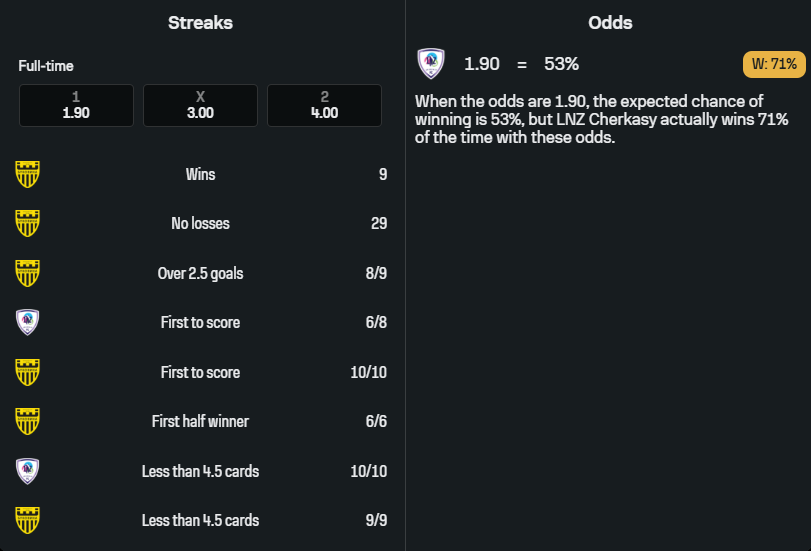Click the Wins streak row label
811x551 pixels.
(x=200, y=174)
